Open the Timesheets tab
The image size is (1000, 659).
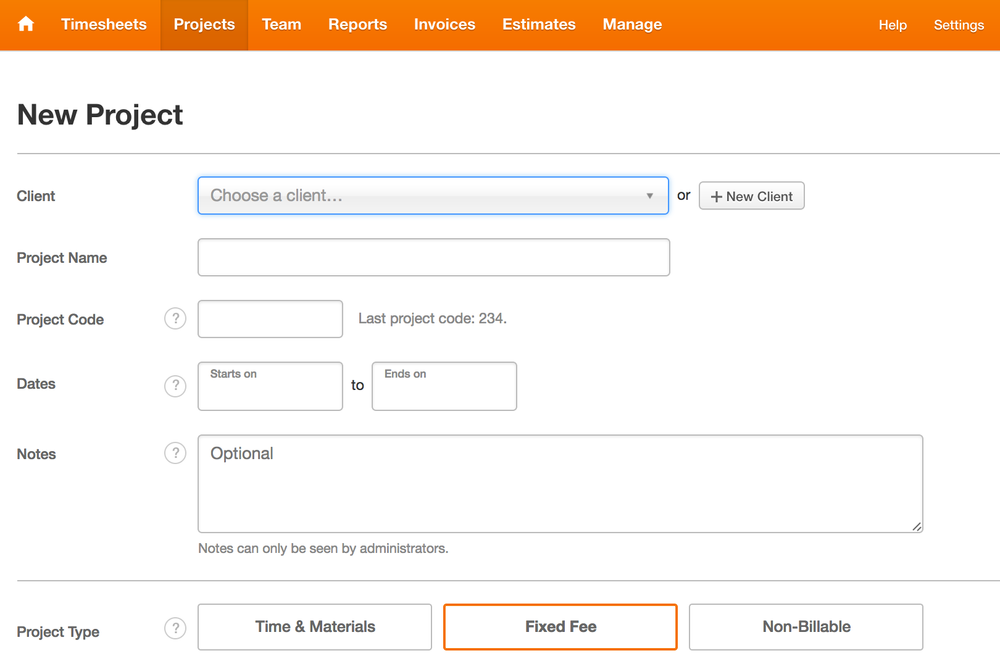(104, 24)
